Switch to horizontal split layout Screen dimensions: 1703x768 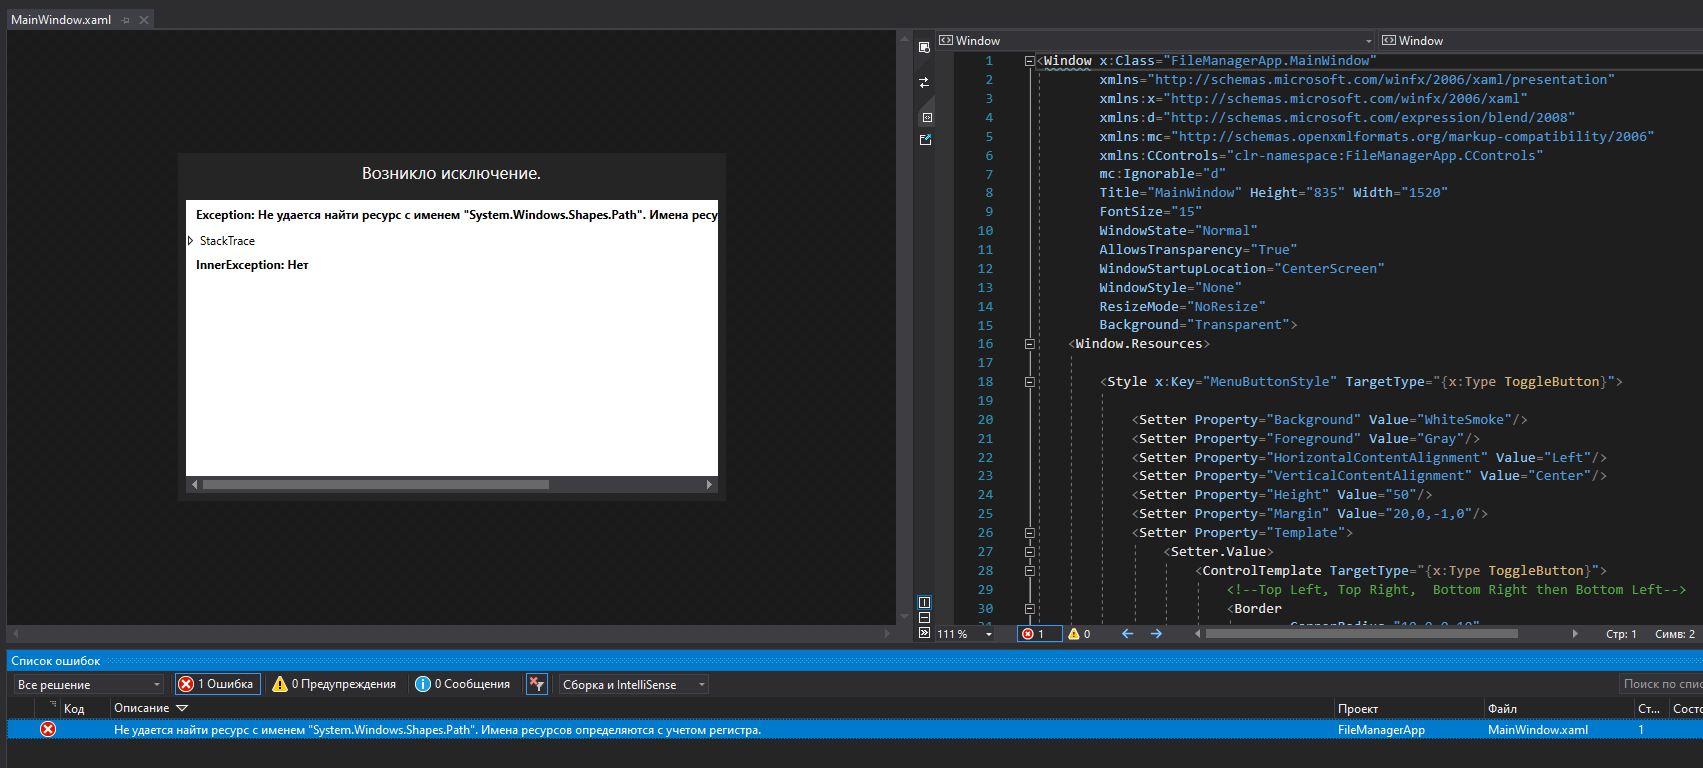point(924,618)
